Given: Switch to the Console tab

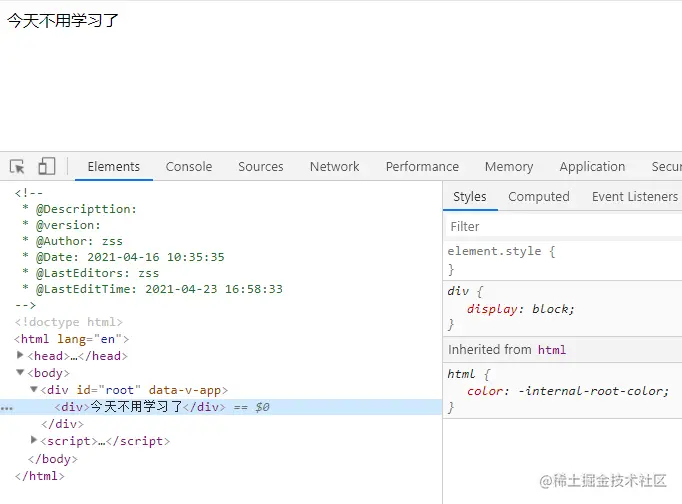Looking at the screenshot, I should 189,167.
